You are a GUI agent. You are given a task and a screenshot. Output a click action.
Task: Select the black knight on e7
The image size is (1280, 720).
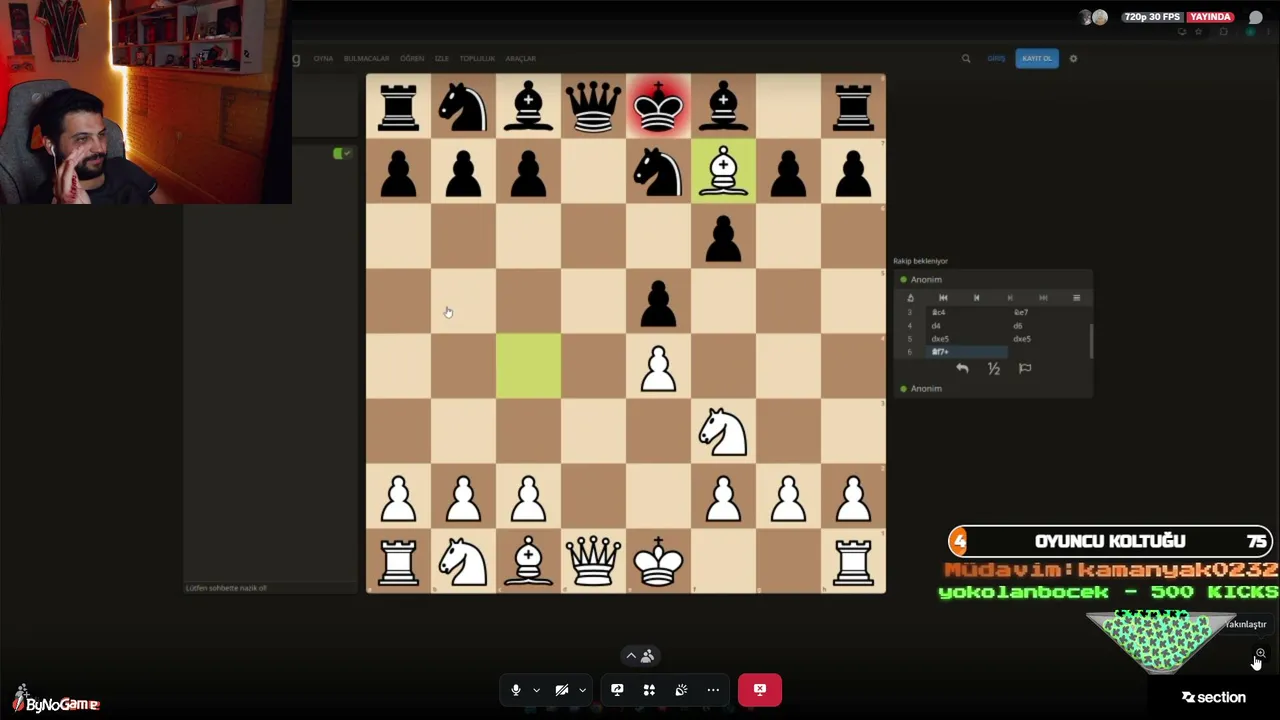pyautogui.click(x=658, y=171)
